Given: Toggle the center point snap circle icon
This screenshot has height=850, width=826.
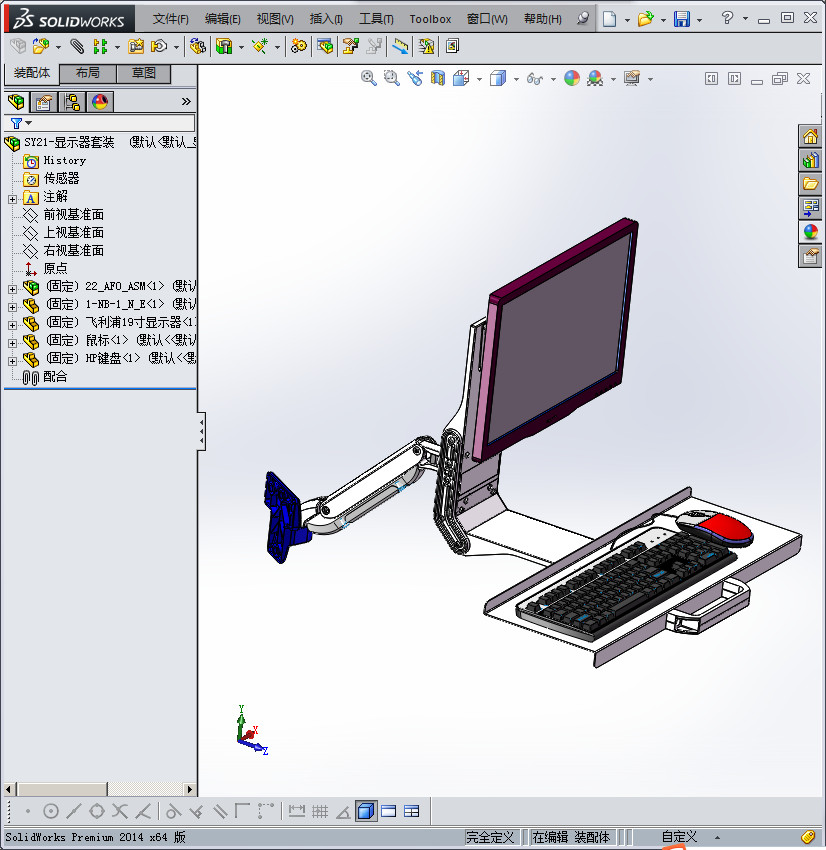Looking at the screenshot, I should tap(51, 811).
